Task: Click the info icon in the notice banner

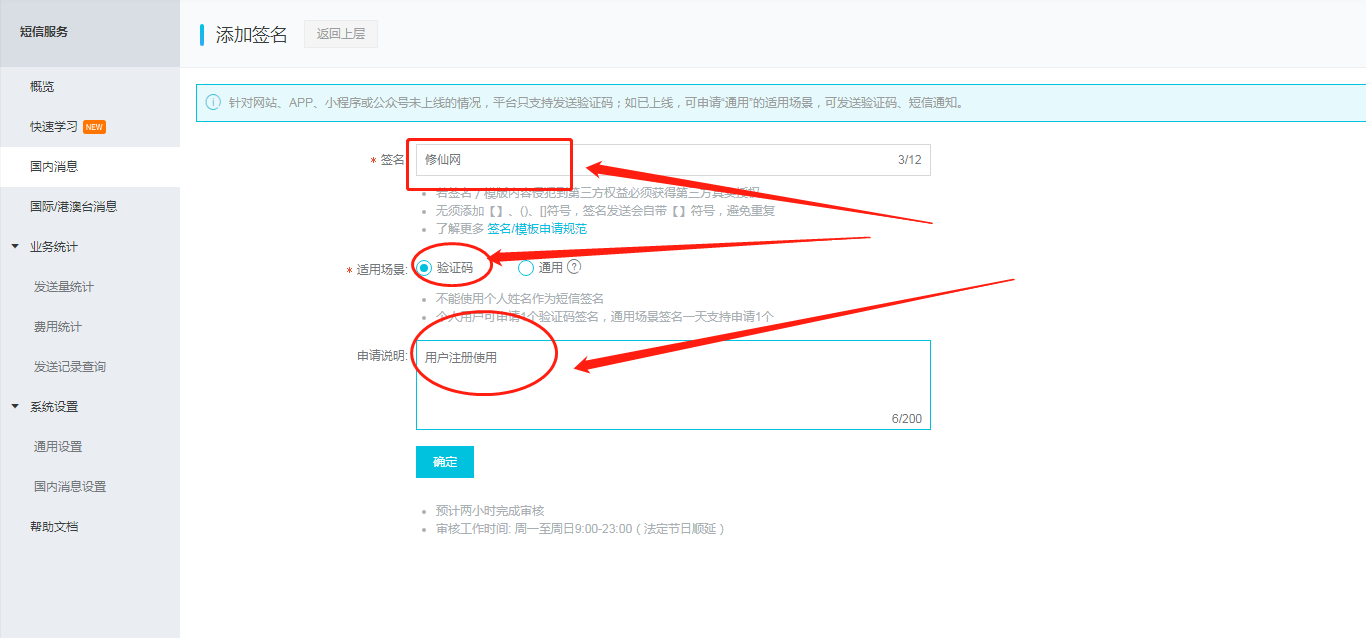Action: coord(212,102)
